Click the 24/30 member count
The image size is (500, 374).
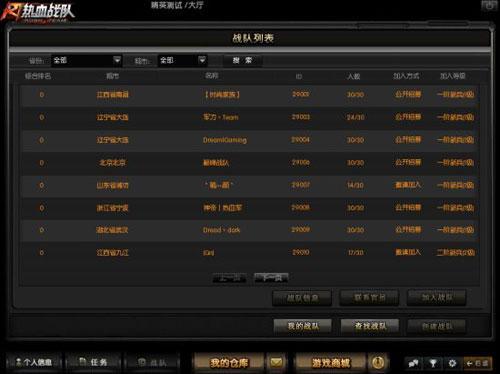pyautogui.click(x=355, y=117)
